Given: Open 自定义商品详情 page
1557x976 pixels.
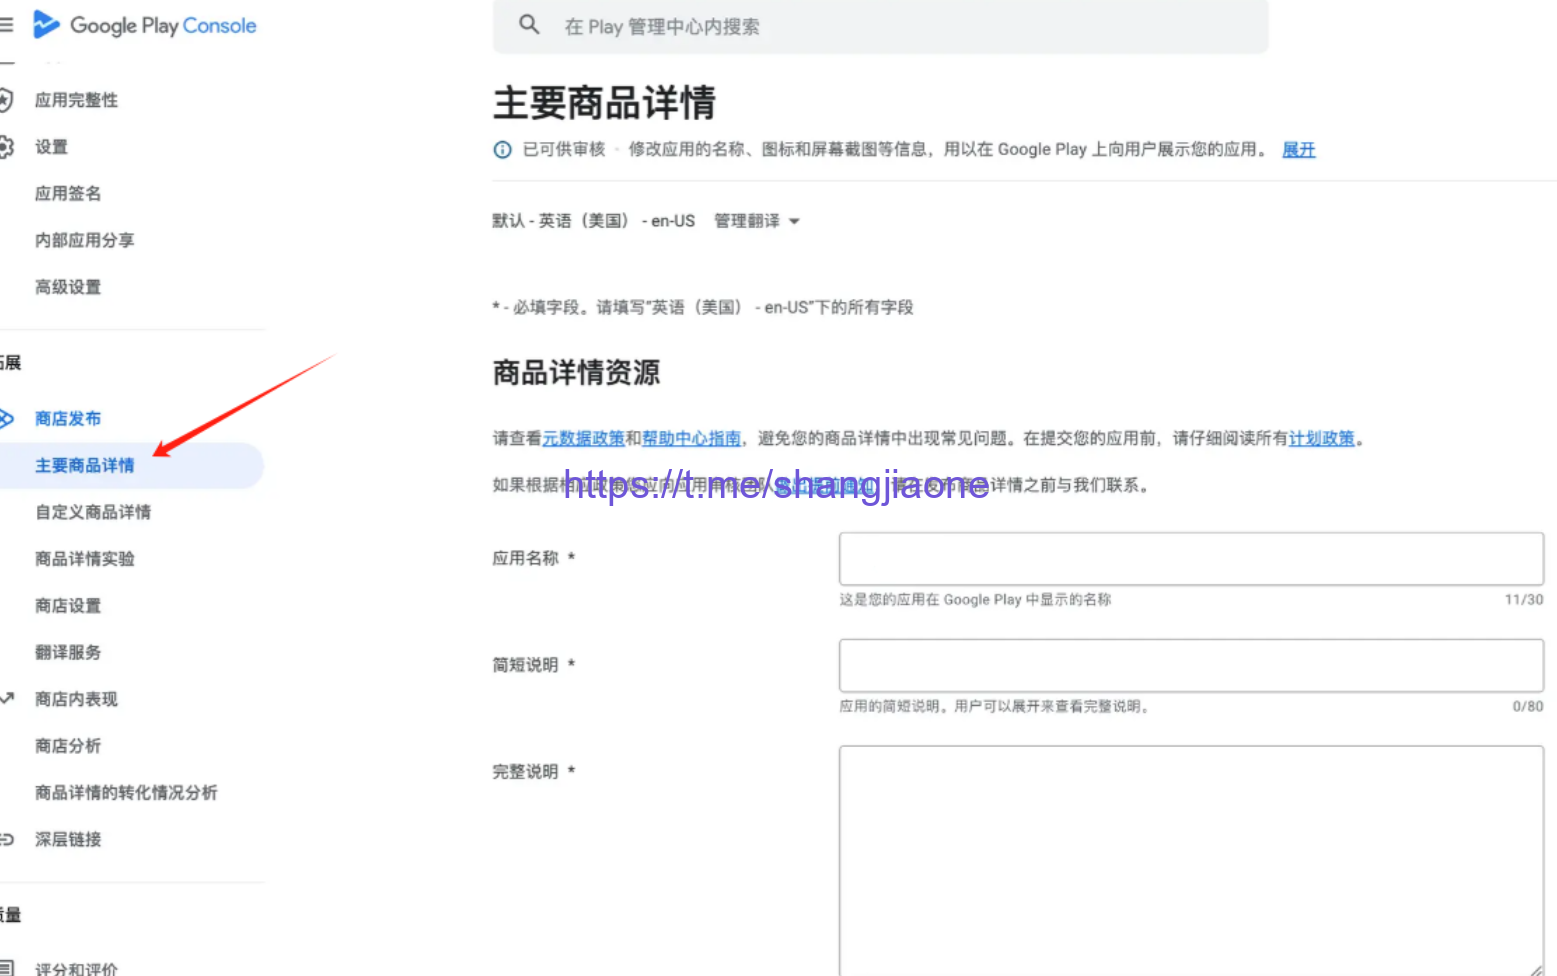Looking at the screenshot, I should point(93,512).
